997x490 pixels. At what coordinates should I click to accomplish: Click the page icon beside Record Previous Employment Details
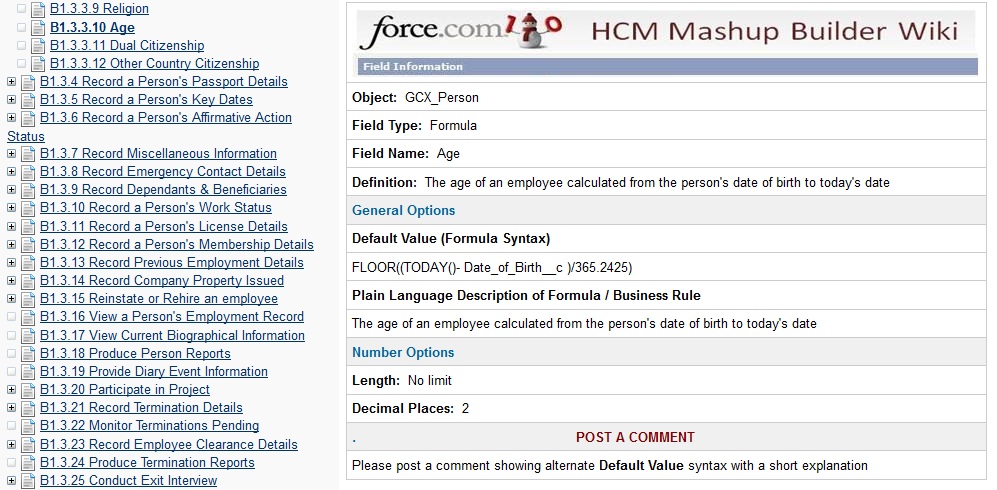tap(27, 263)
